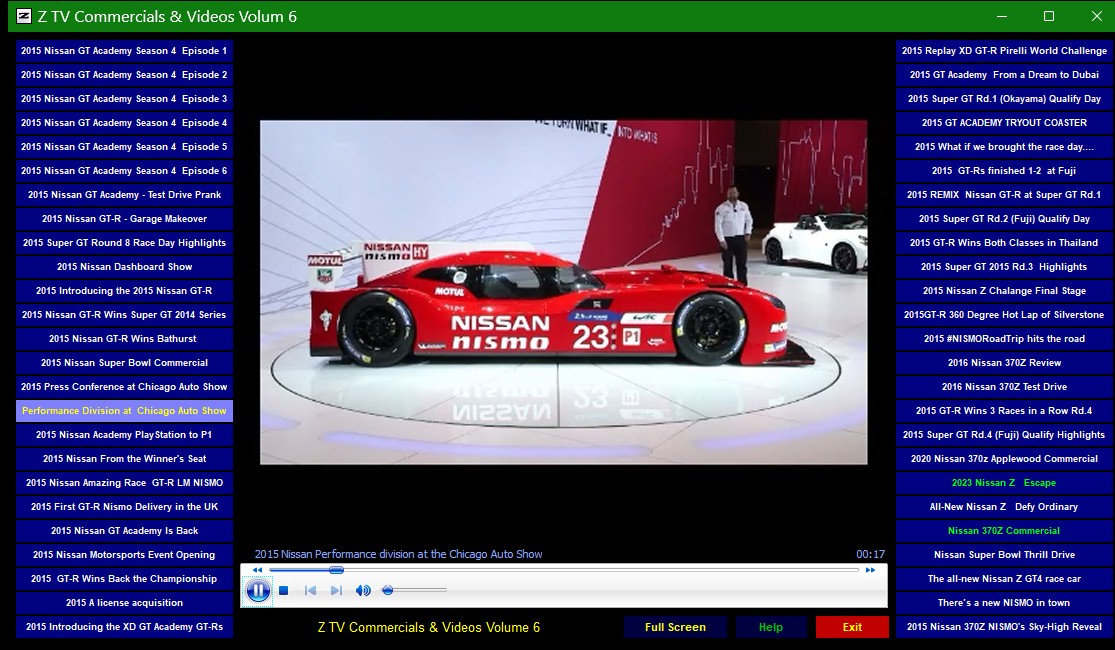1115x650 pixels.
Task: Choose Nissan 370Z Commercial entry
Action: 1004,531
